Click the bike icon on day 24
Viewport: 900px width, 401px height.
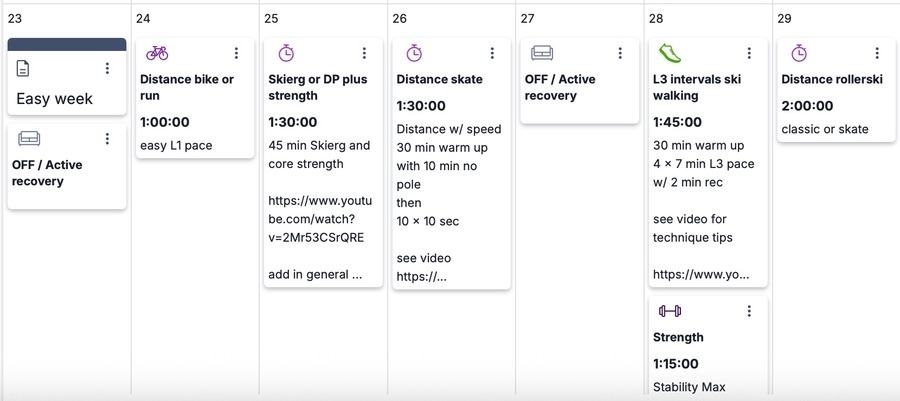[157, 53]
